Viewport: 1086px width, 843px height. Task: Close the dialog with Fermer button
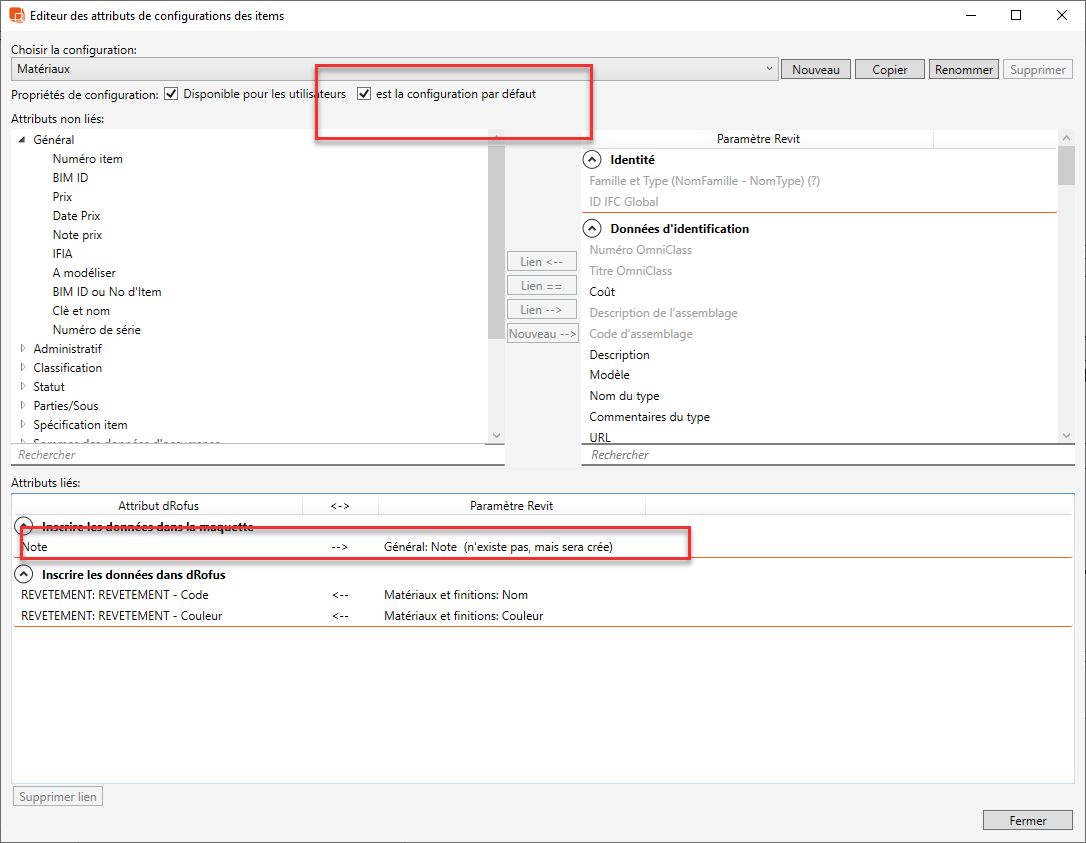pos(1027,821)
